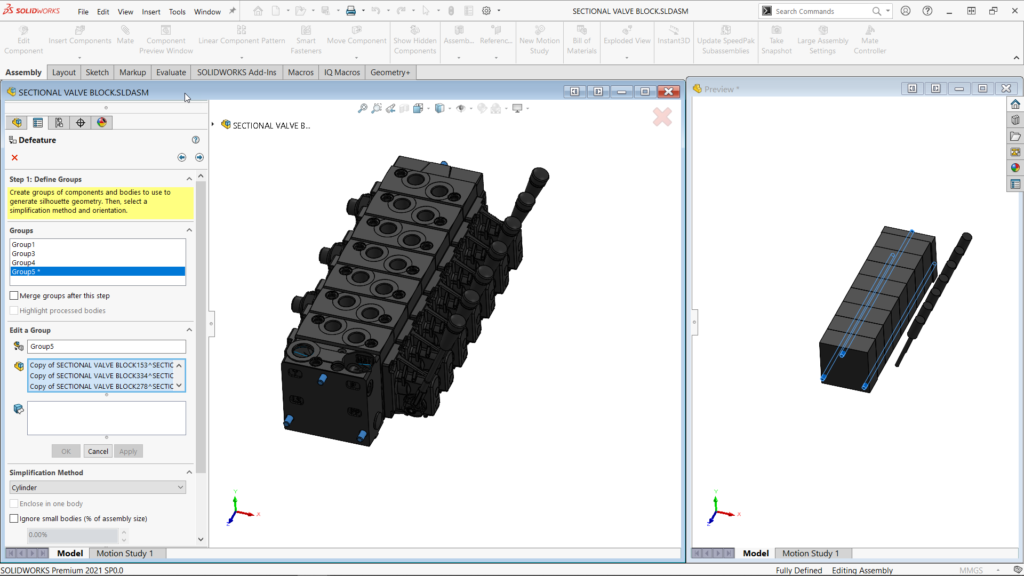
Task: Click the Zoom to Fit magnifier icon
Action: pyautogui.click(x=362, y=108)
